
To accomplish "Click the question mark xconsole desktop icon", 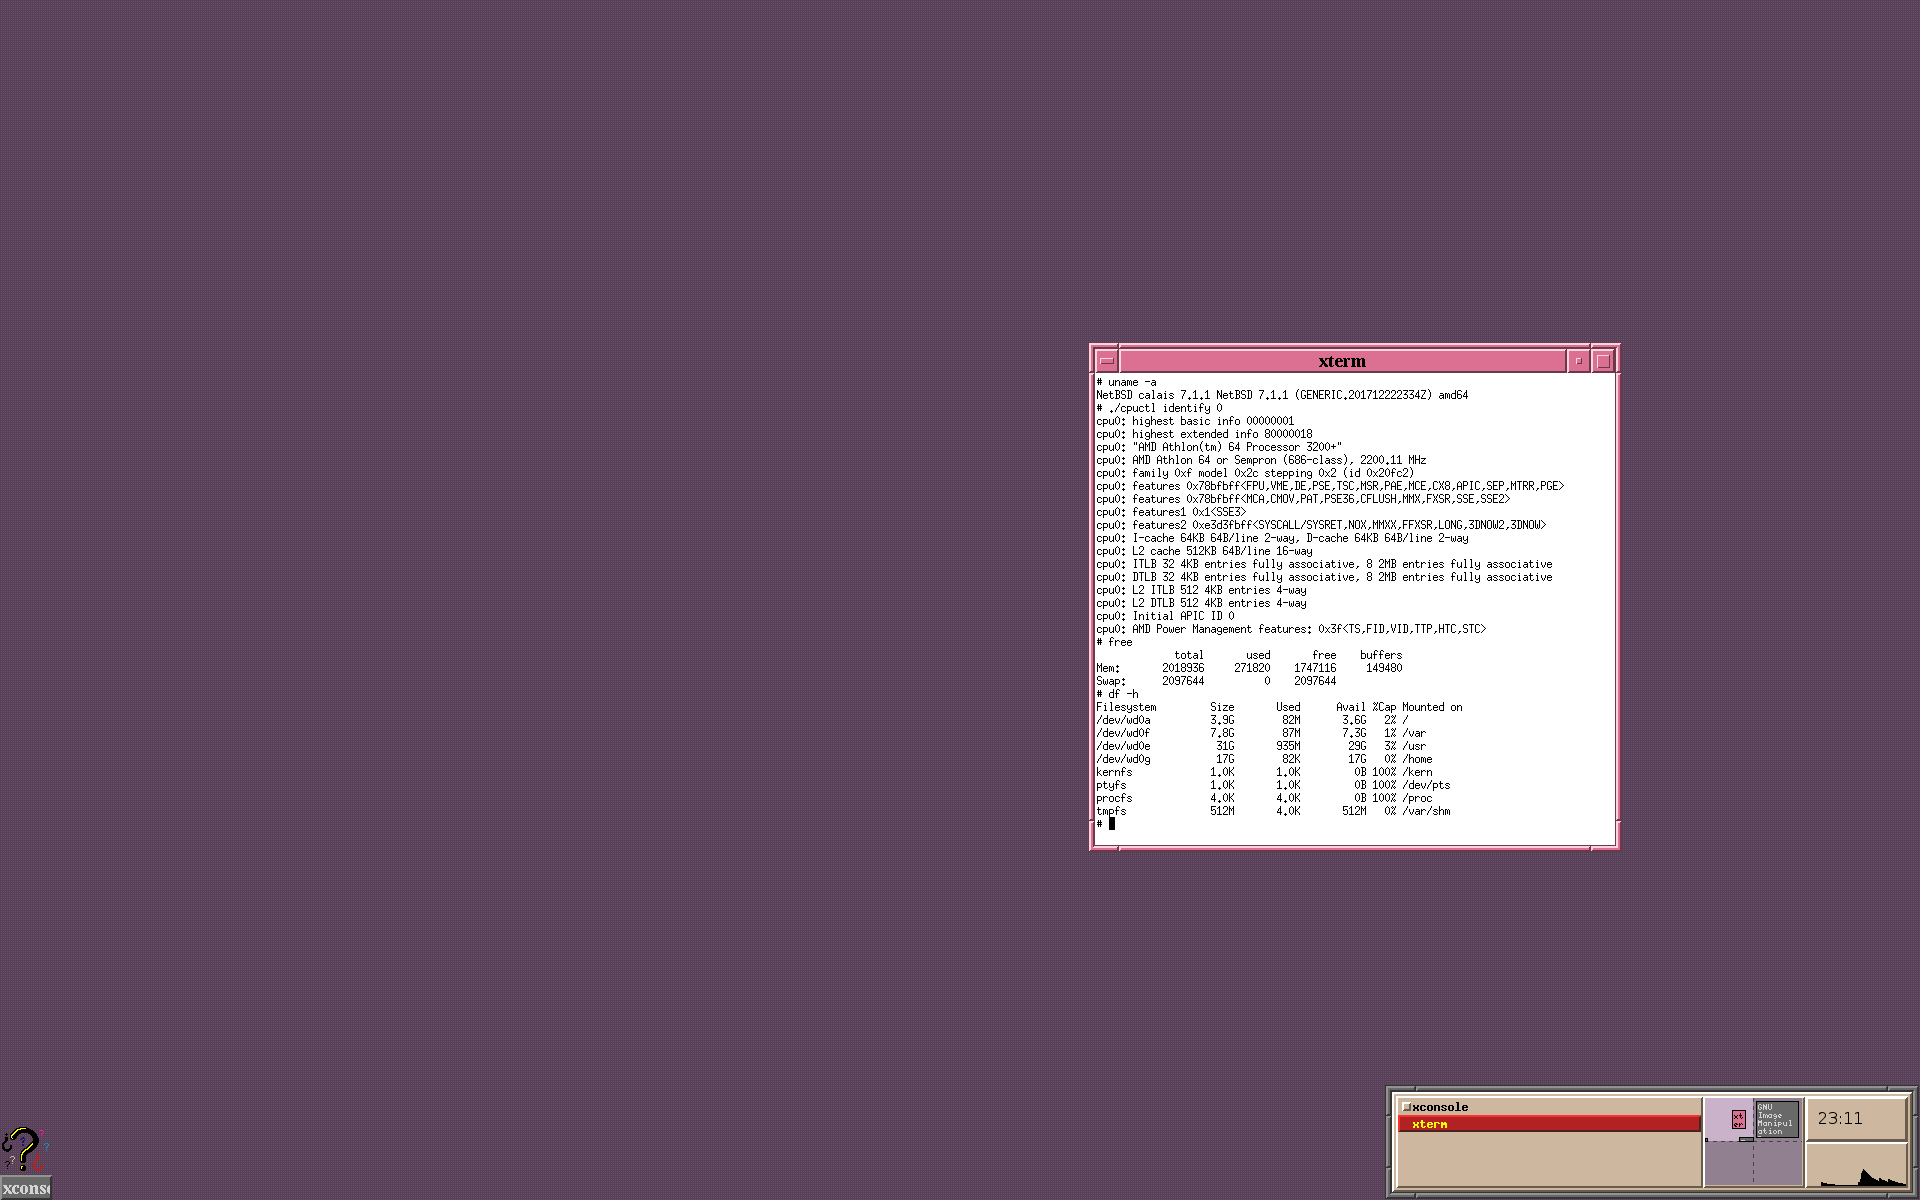I will tap(22, 1150).
